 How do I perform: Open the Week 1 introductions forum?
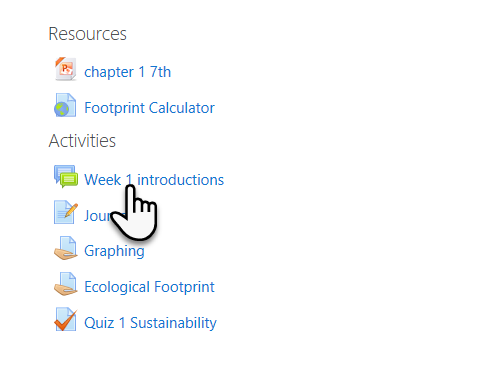point(154,180)
